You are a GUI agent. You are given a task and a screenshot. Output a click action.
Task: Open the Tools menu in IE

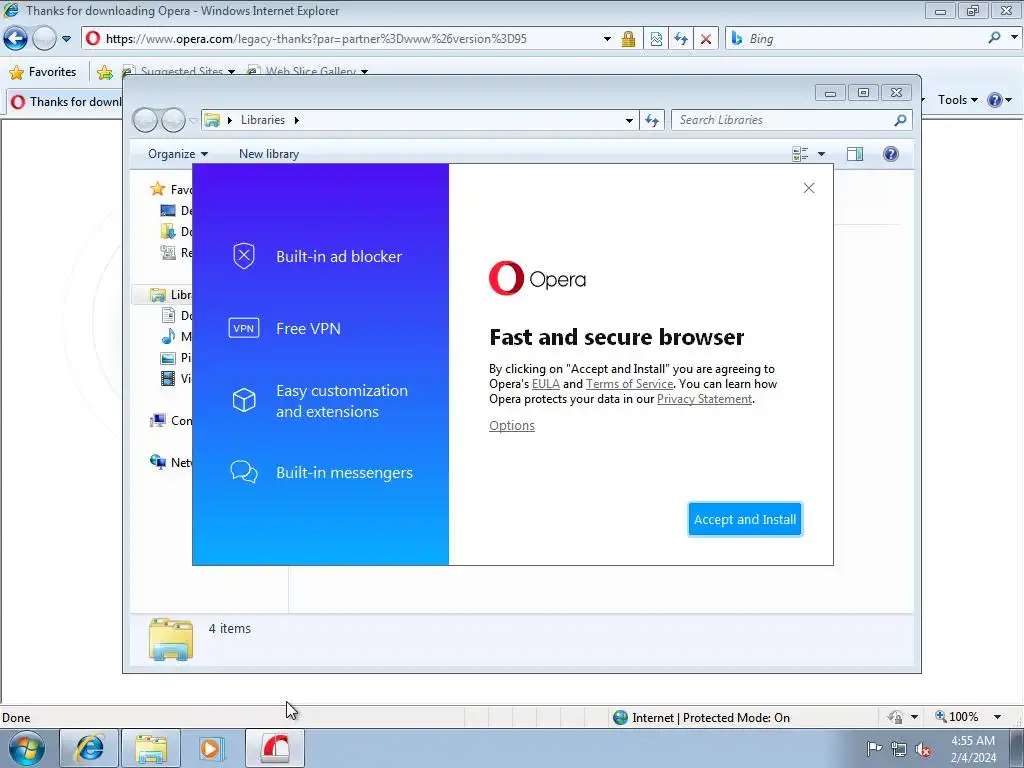point(957,100)
